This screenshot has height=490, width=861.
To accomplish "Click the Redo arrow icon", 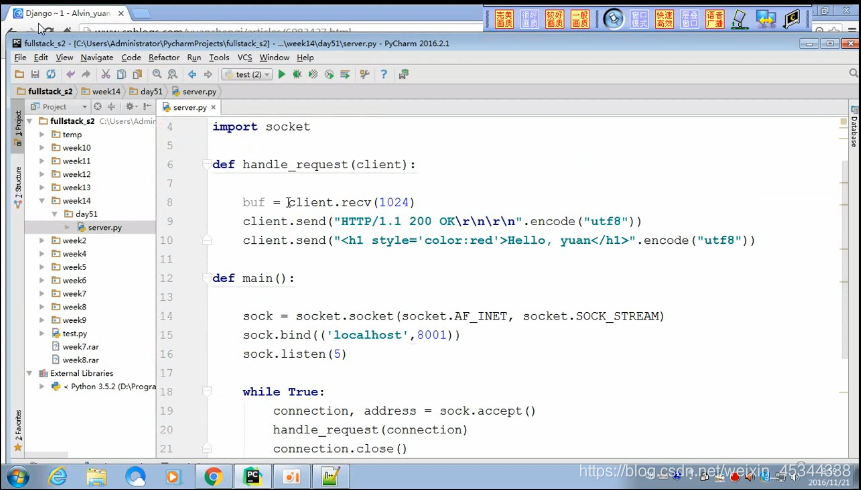I will [x=86, y=74].
